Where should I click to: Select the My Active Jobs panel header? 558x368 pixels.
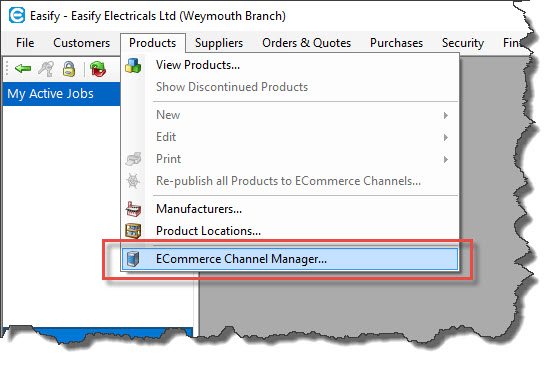tap(62, 94)
